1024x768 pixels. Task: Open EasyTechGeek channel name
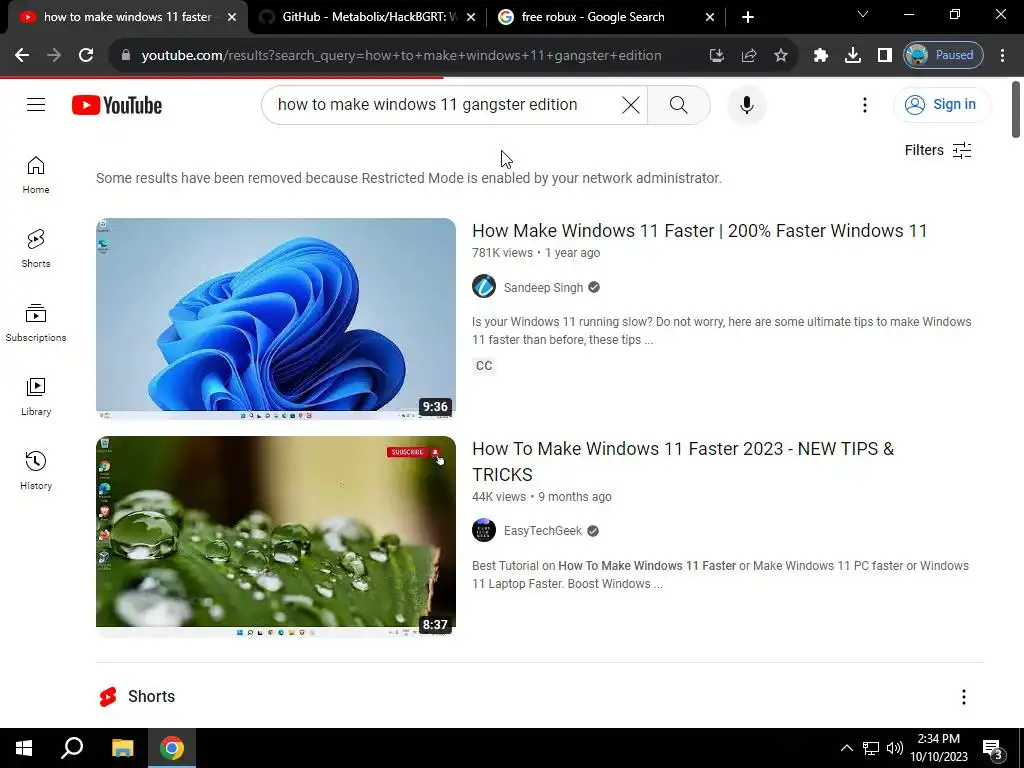click(543, 531)
